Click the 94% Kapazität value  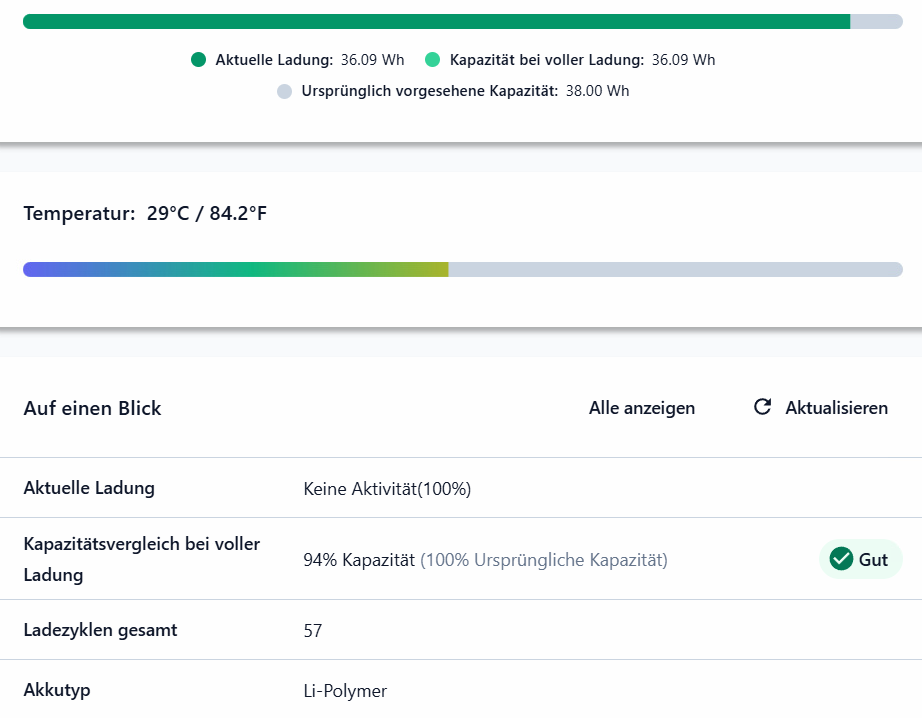359,560
